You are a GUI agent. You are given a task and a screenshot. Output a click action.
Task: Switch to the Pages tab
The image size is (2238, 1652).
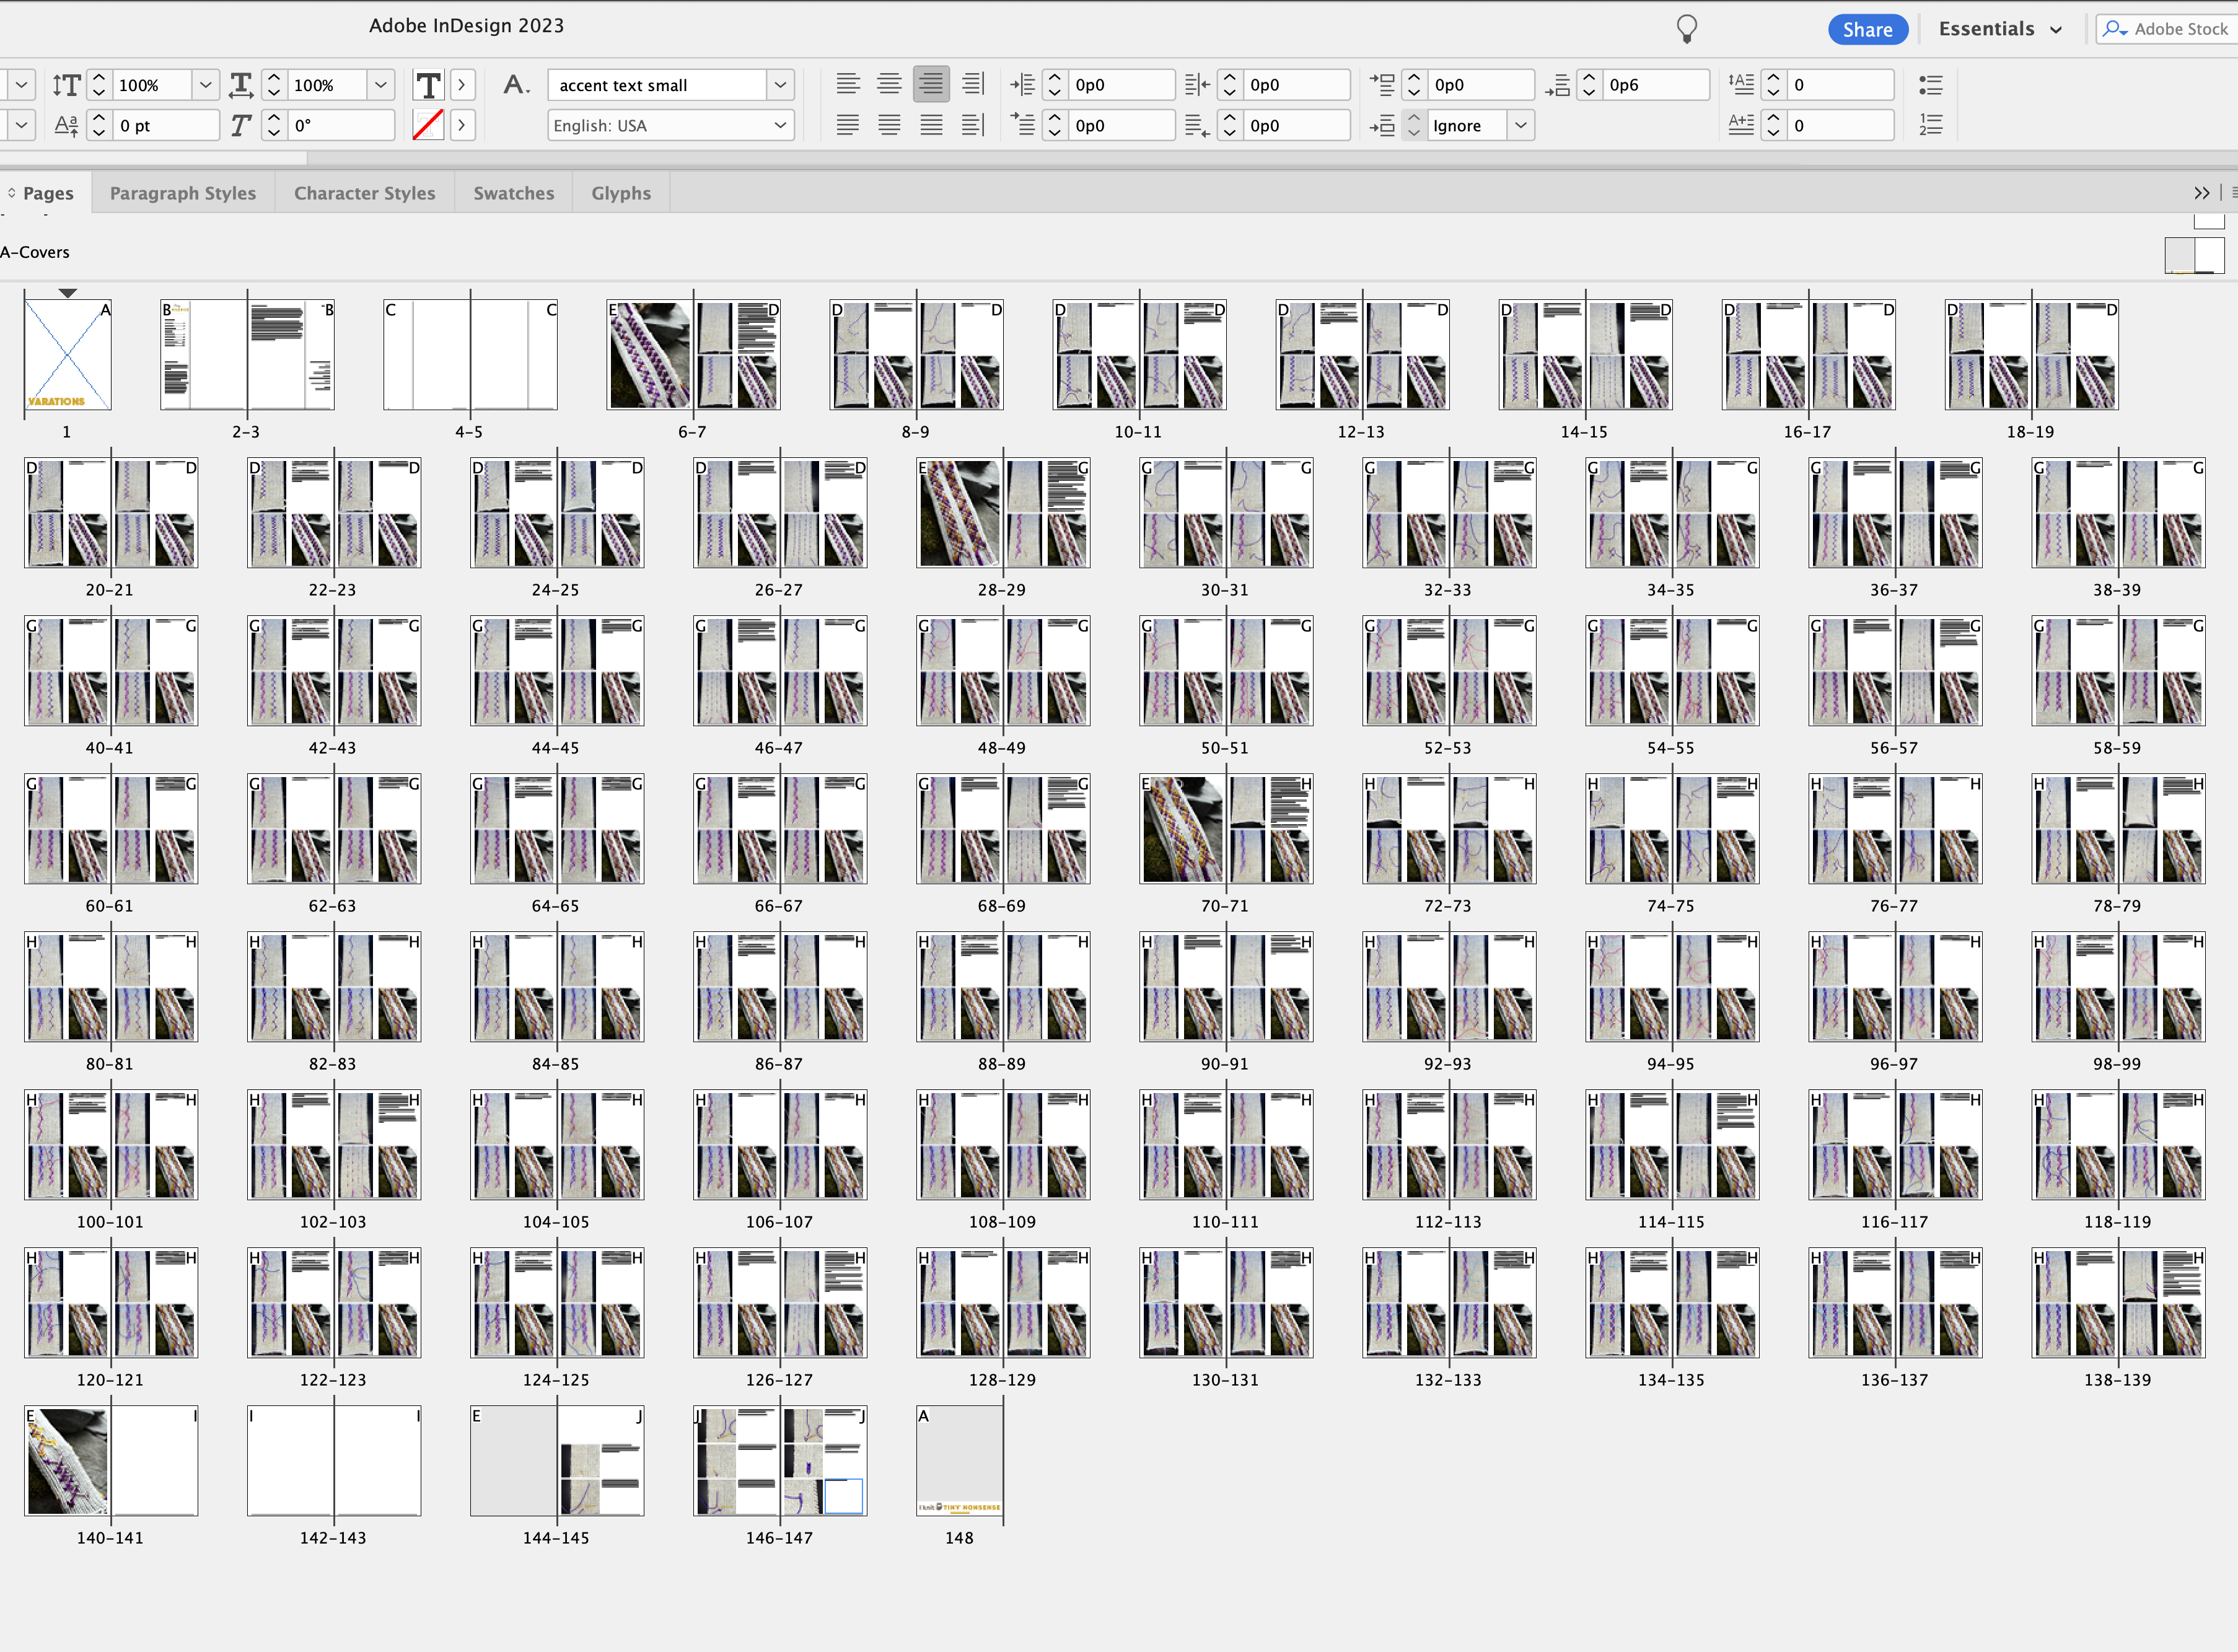[47, 193]
